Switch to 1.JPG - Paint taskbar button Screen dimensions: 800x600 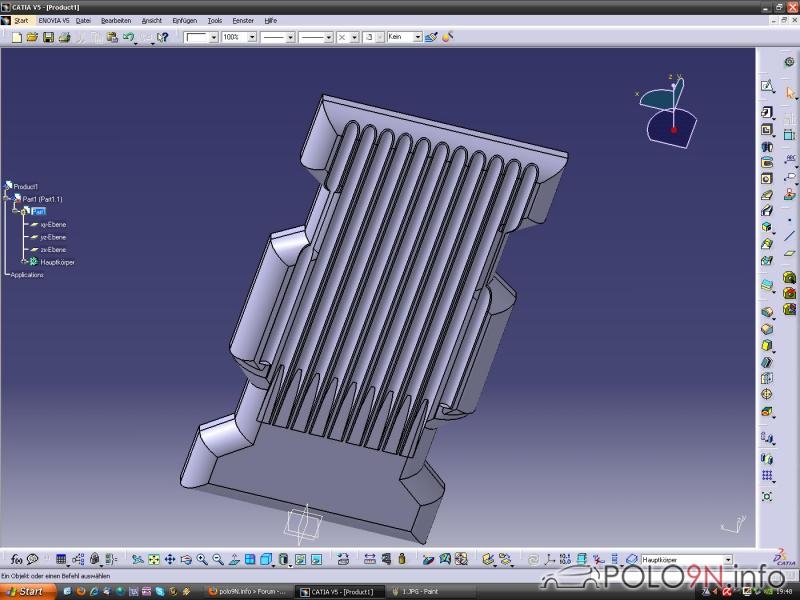420,592
